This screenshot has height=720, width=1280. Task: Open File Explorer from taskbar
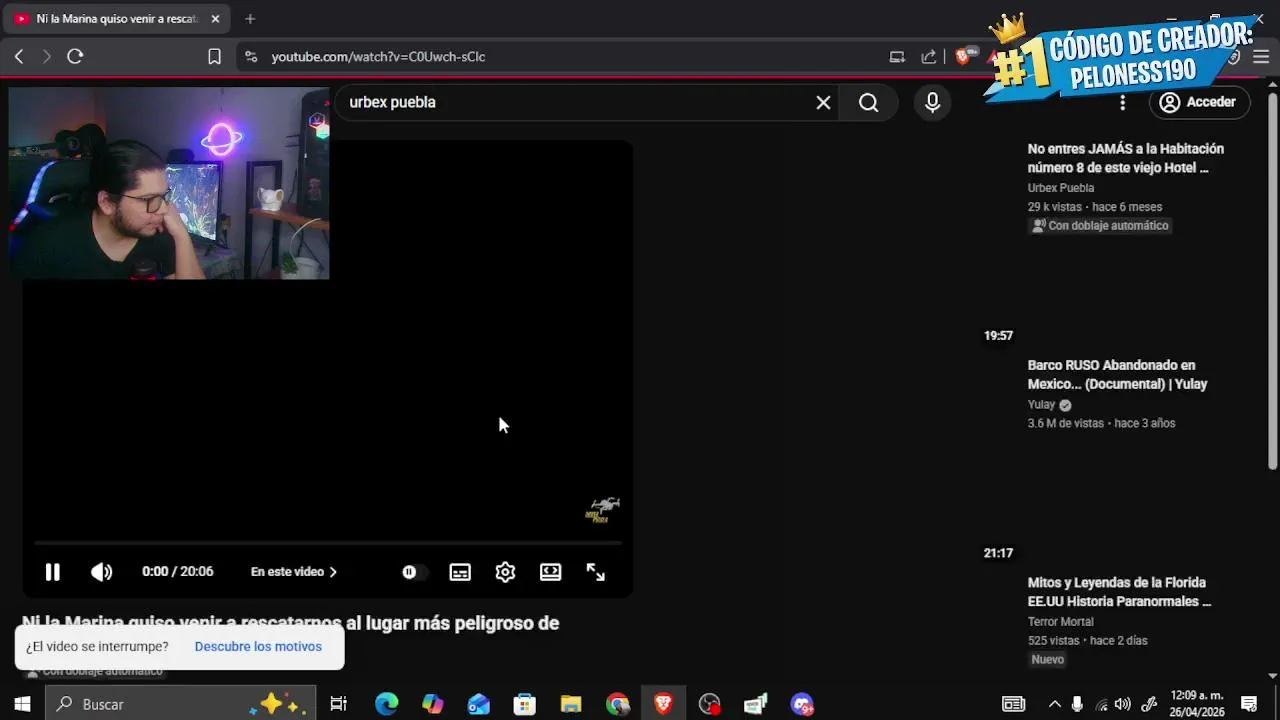click(570, 704)
